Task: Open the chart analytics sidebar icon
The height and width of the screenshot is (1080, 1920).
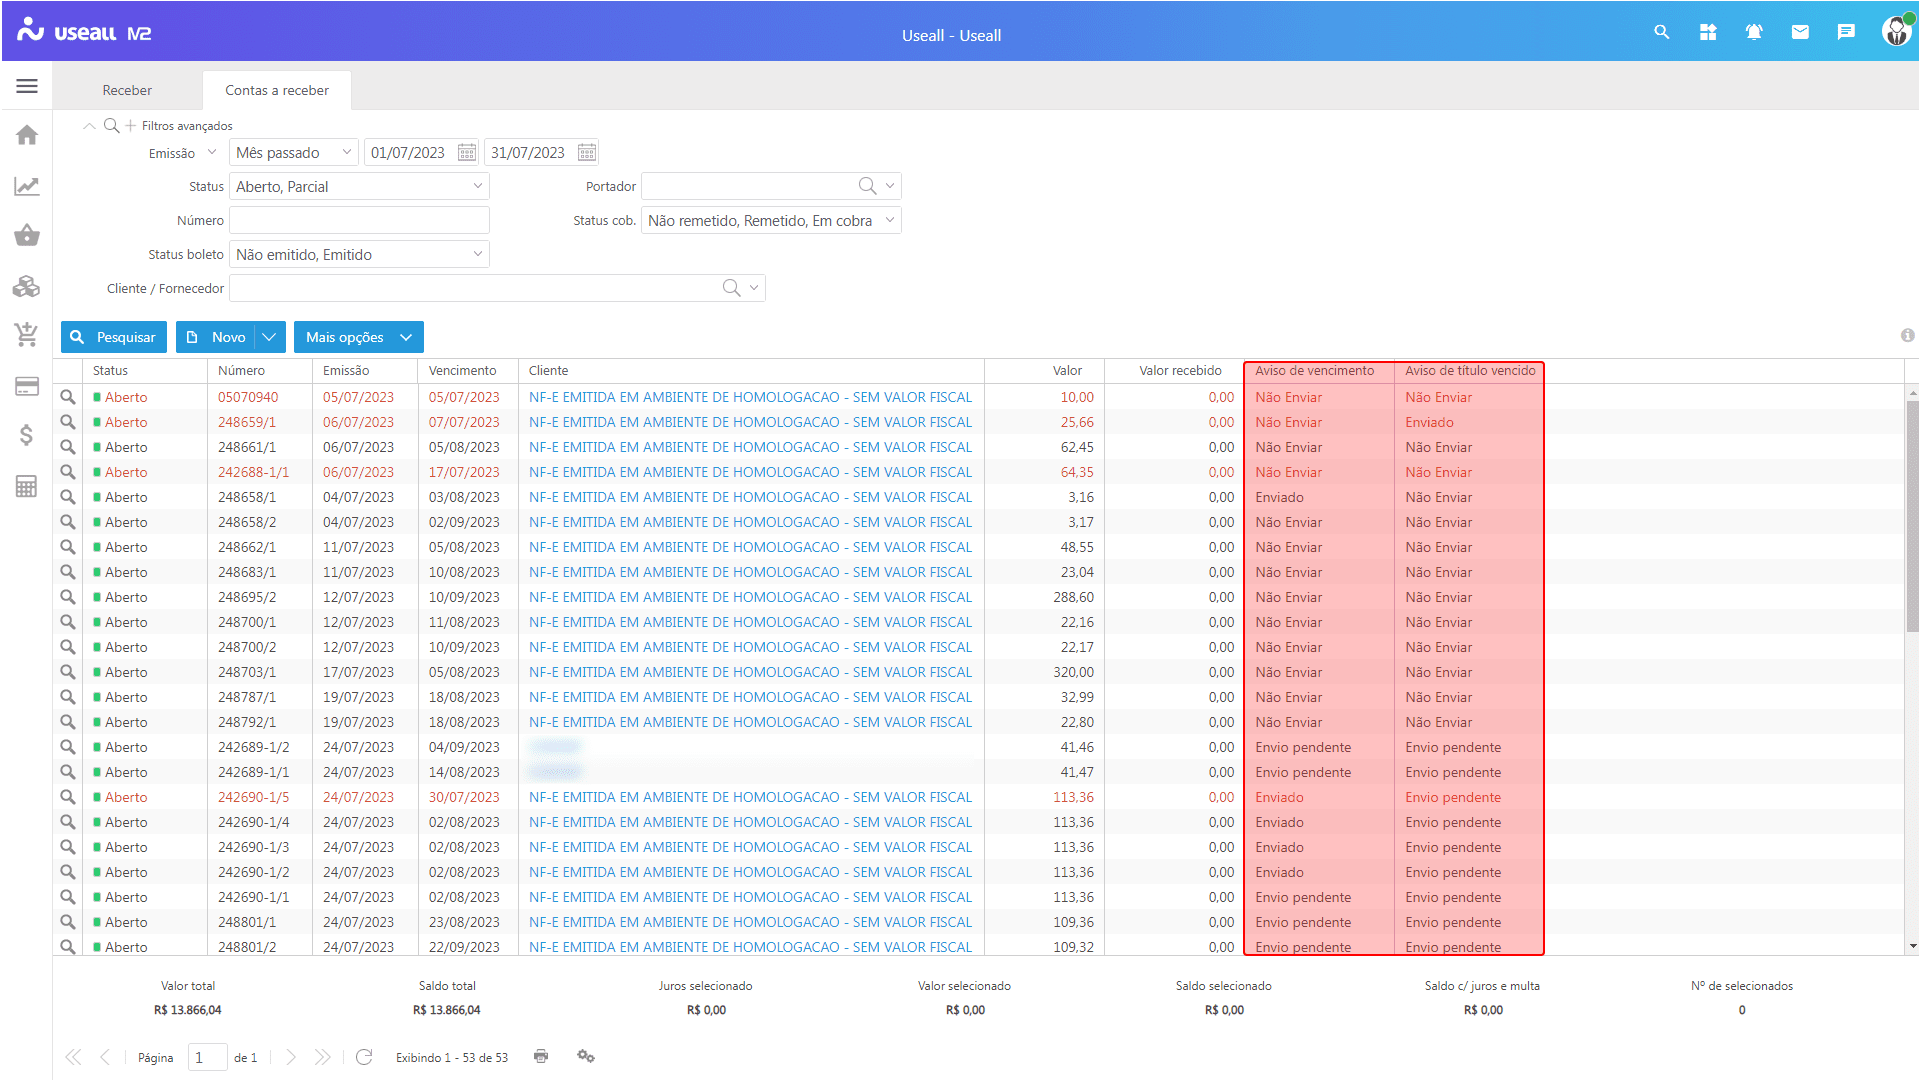Action: click(x=27, y=186)
